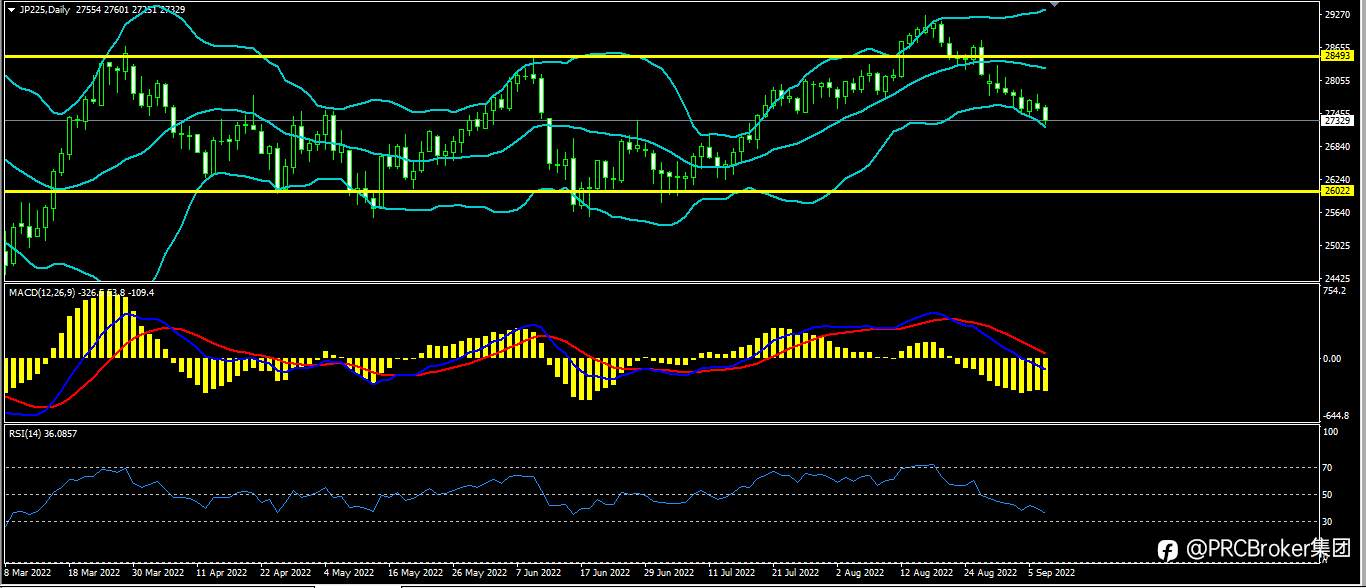Click the 28055 price scale value
Viewport: 1366px width, 588px height.
pos(1336,81)
